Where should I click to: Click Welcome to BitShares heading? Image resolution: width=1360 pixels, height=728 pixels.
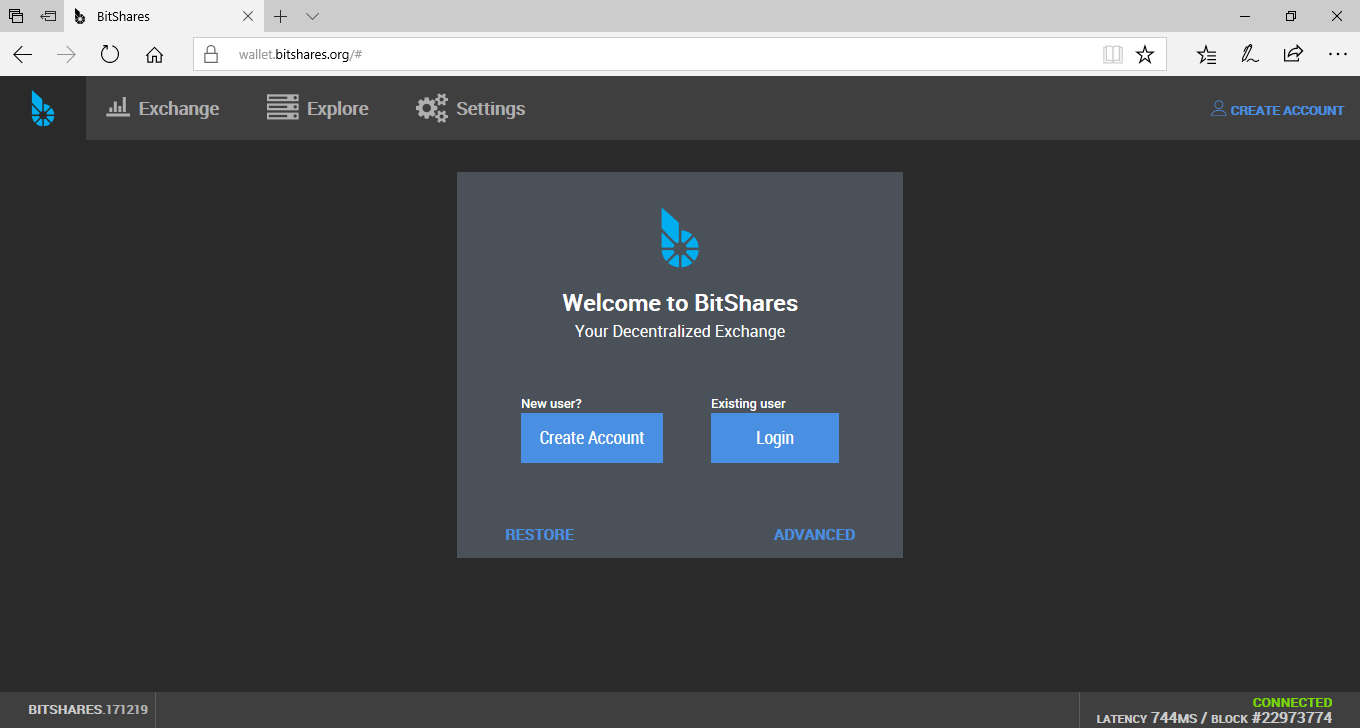click(x=680, y=303)
